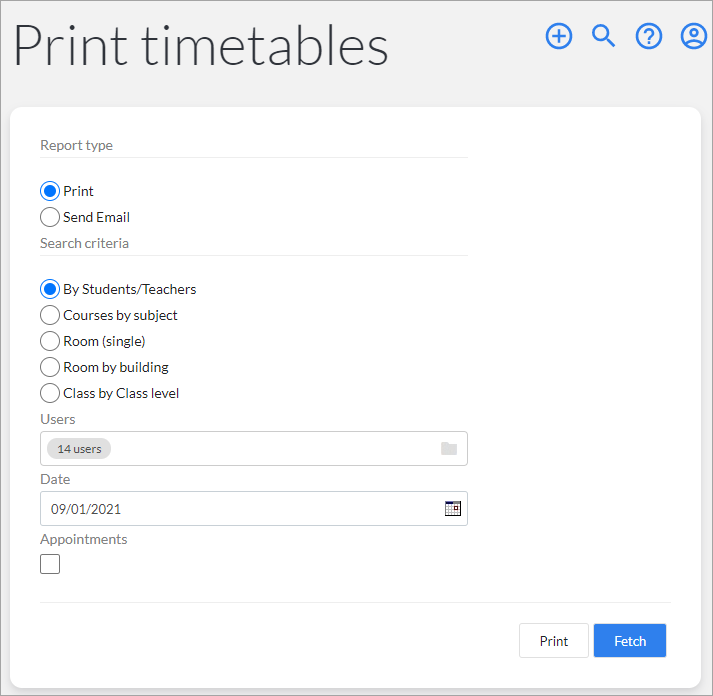This screenshot has width=713, height=696.
Task: Open the magnifier search icon
Action: [x=603, y=36]
